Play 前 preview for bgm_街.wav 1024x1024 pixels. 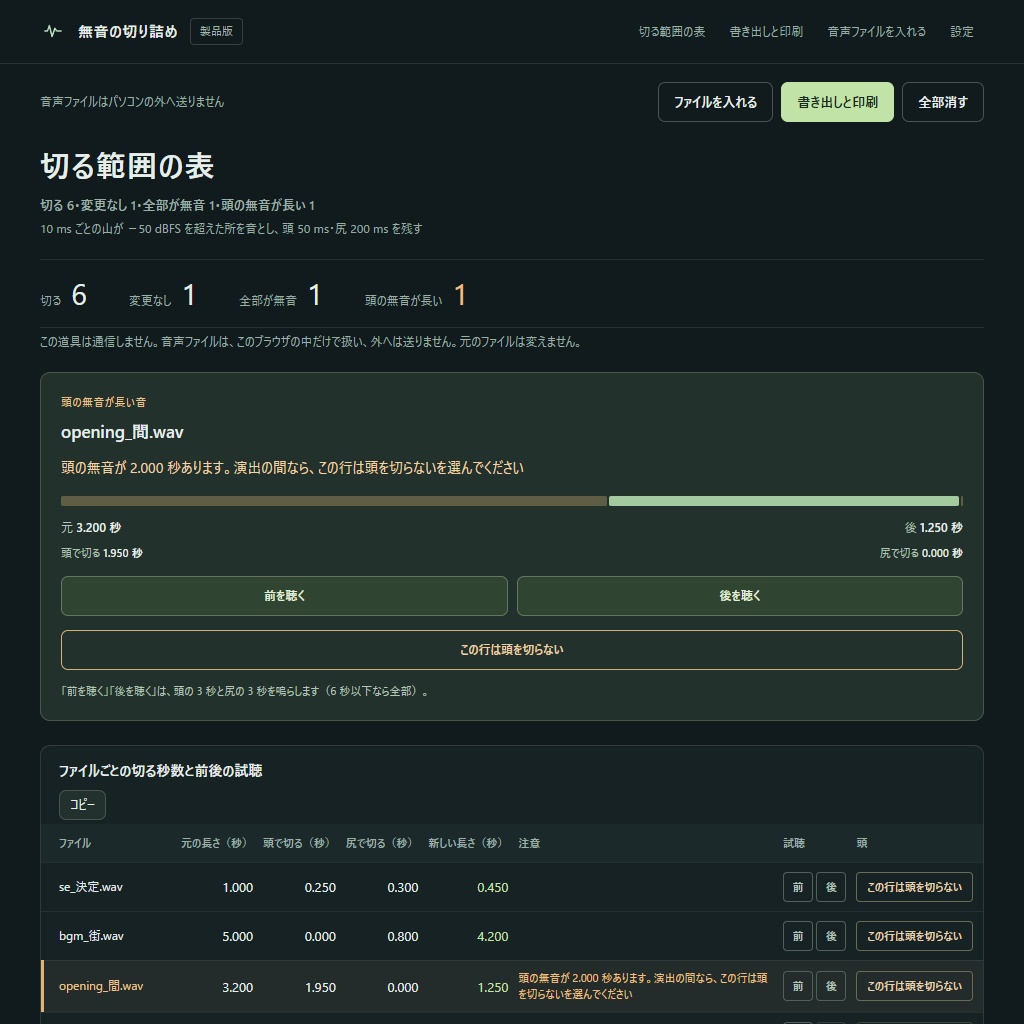coord(797,936)
